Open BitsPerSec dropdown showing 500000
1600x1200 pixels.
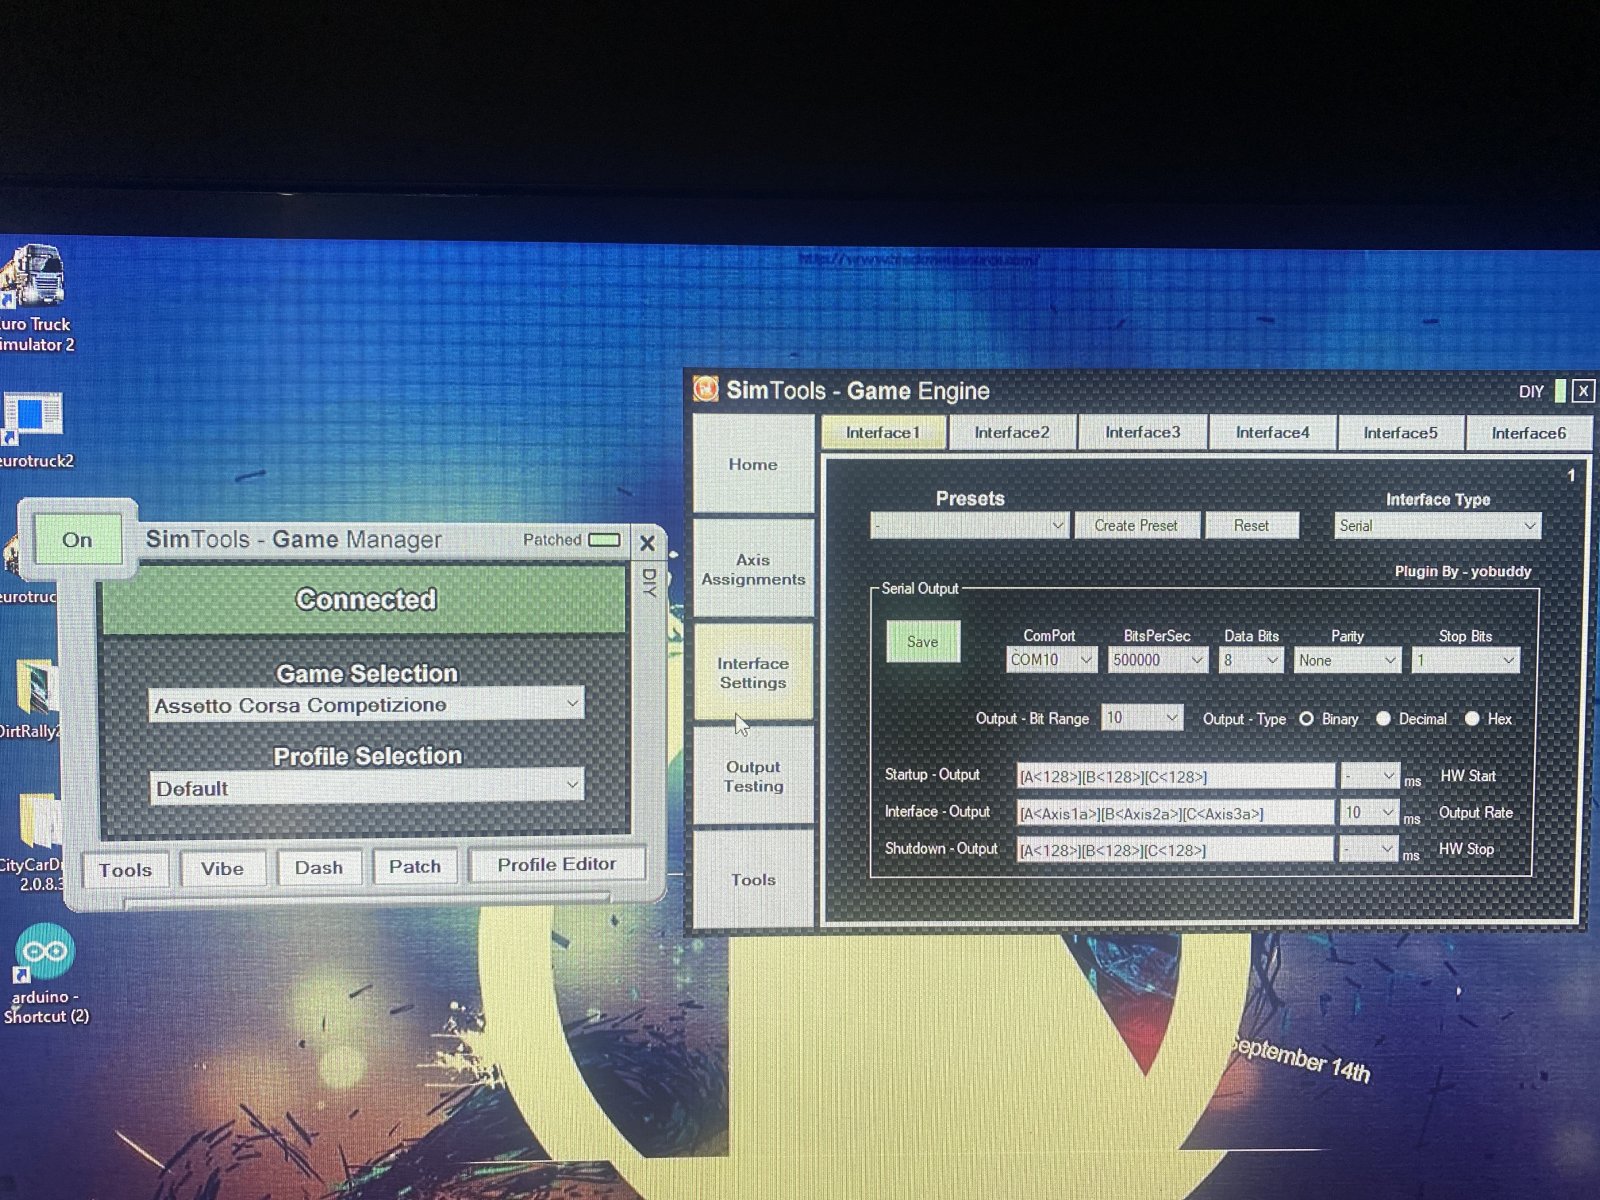click(1158, 660)
